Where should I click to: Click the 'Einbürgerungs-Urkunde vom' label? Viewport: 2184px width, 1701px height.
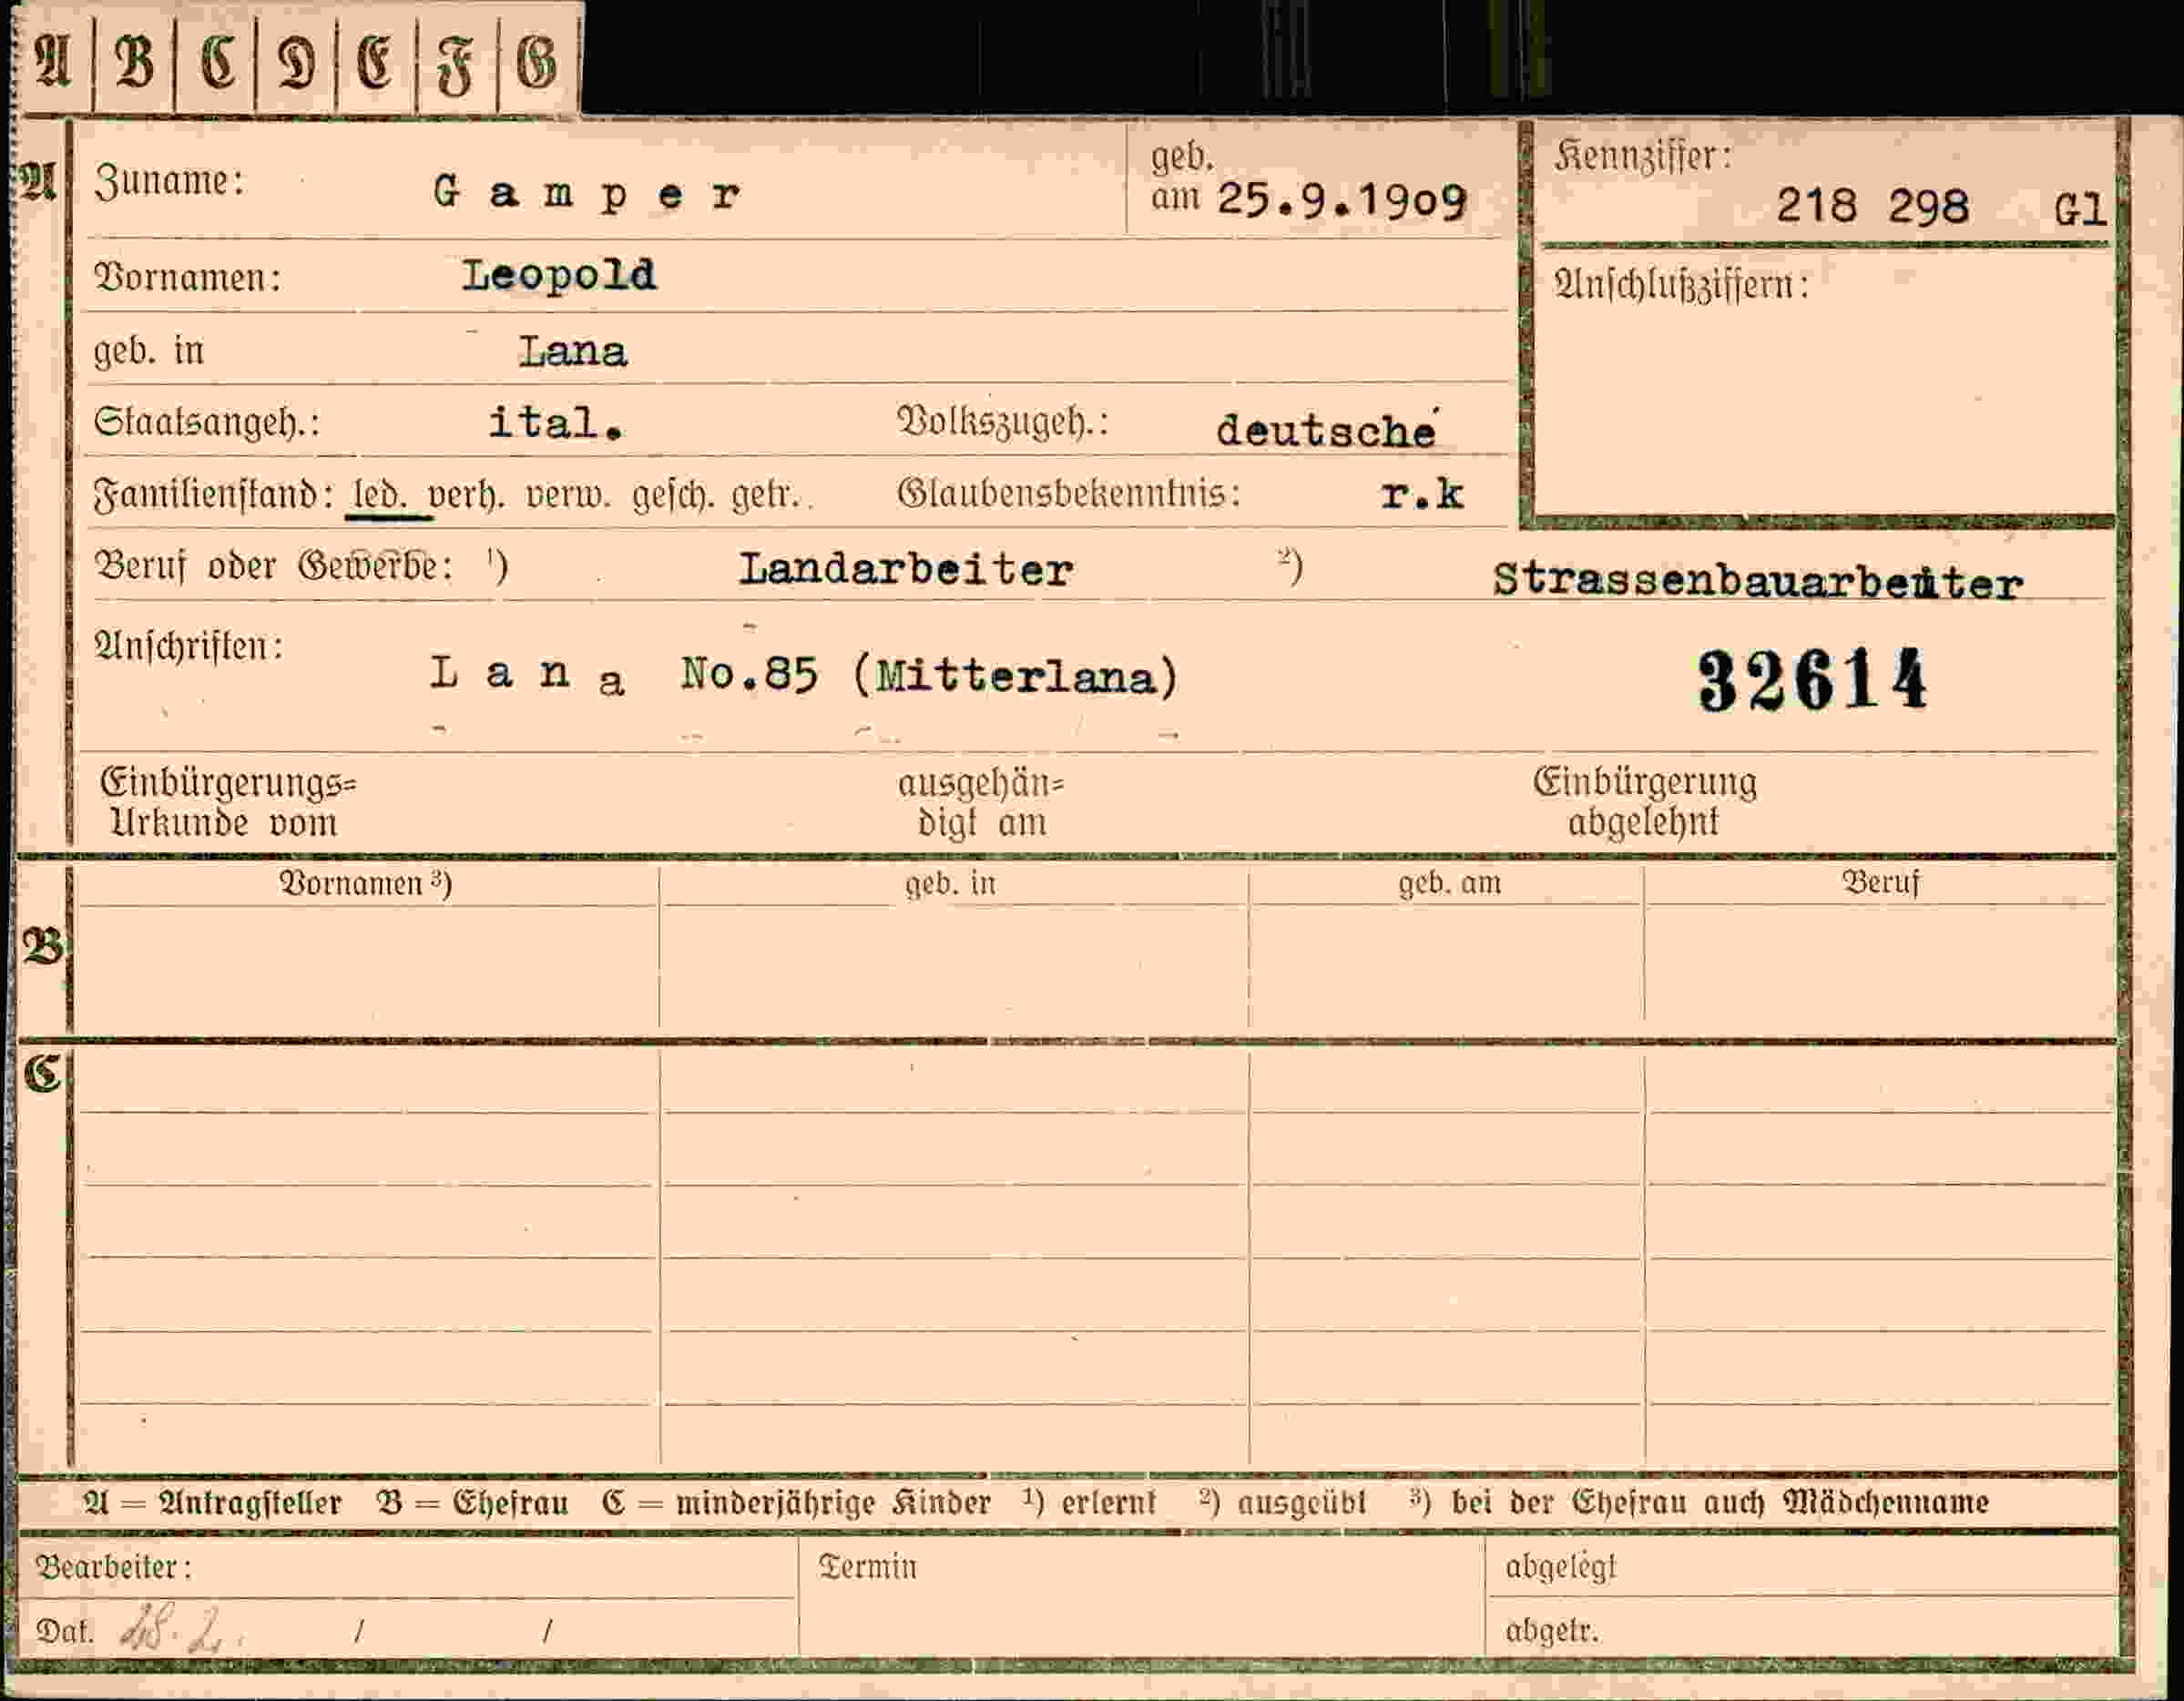coord(228,803)
